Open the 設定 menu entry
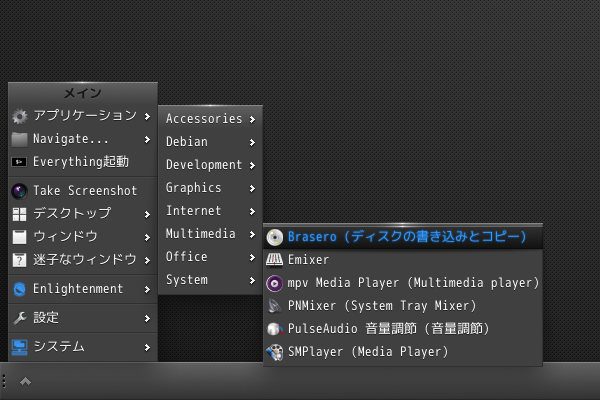This screenshot has height=400, width=600. coord(83,318)
